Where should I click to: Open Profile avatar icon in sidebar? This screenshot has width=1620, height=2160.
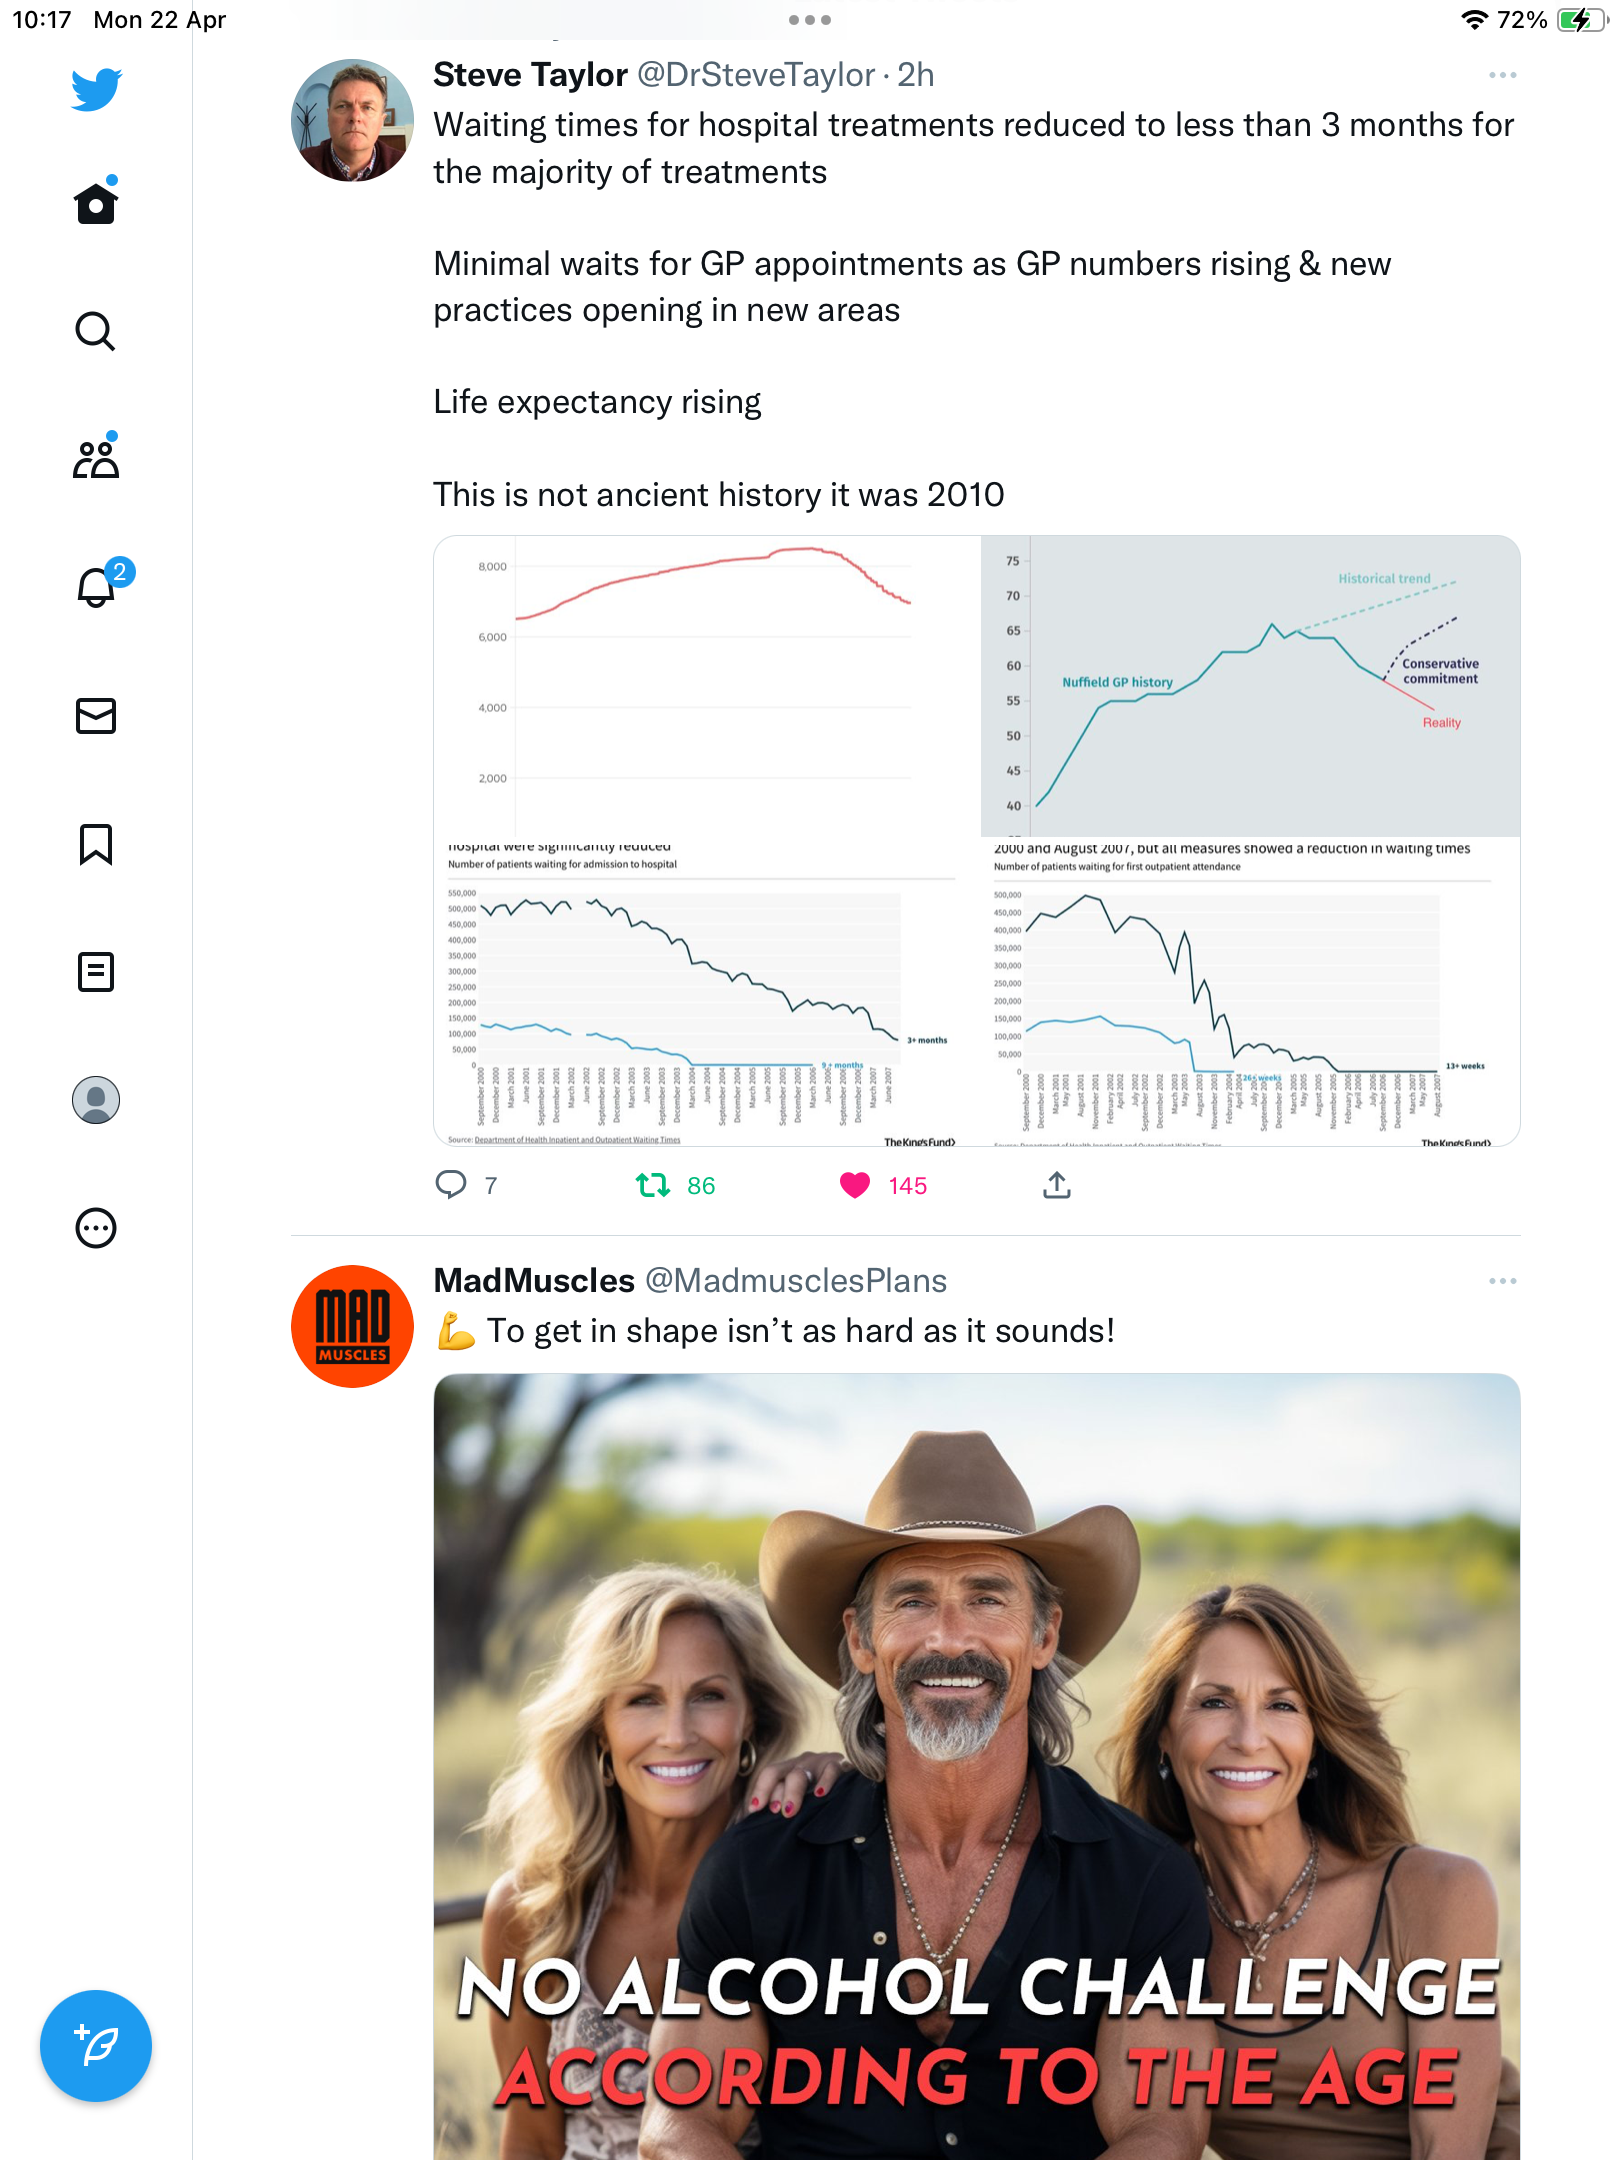tap(96, 1100)
